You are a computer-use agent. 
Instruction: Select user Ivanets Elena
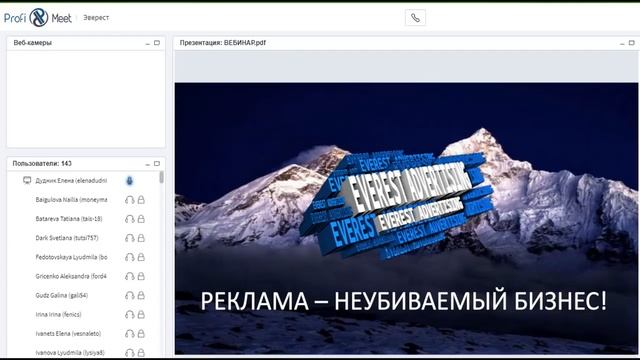click(x=68, y=334)
